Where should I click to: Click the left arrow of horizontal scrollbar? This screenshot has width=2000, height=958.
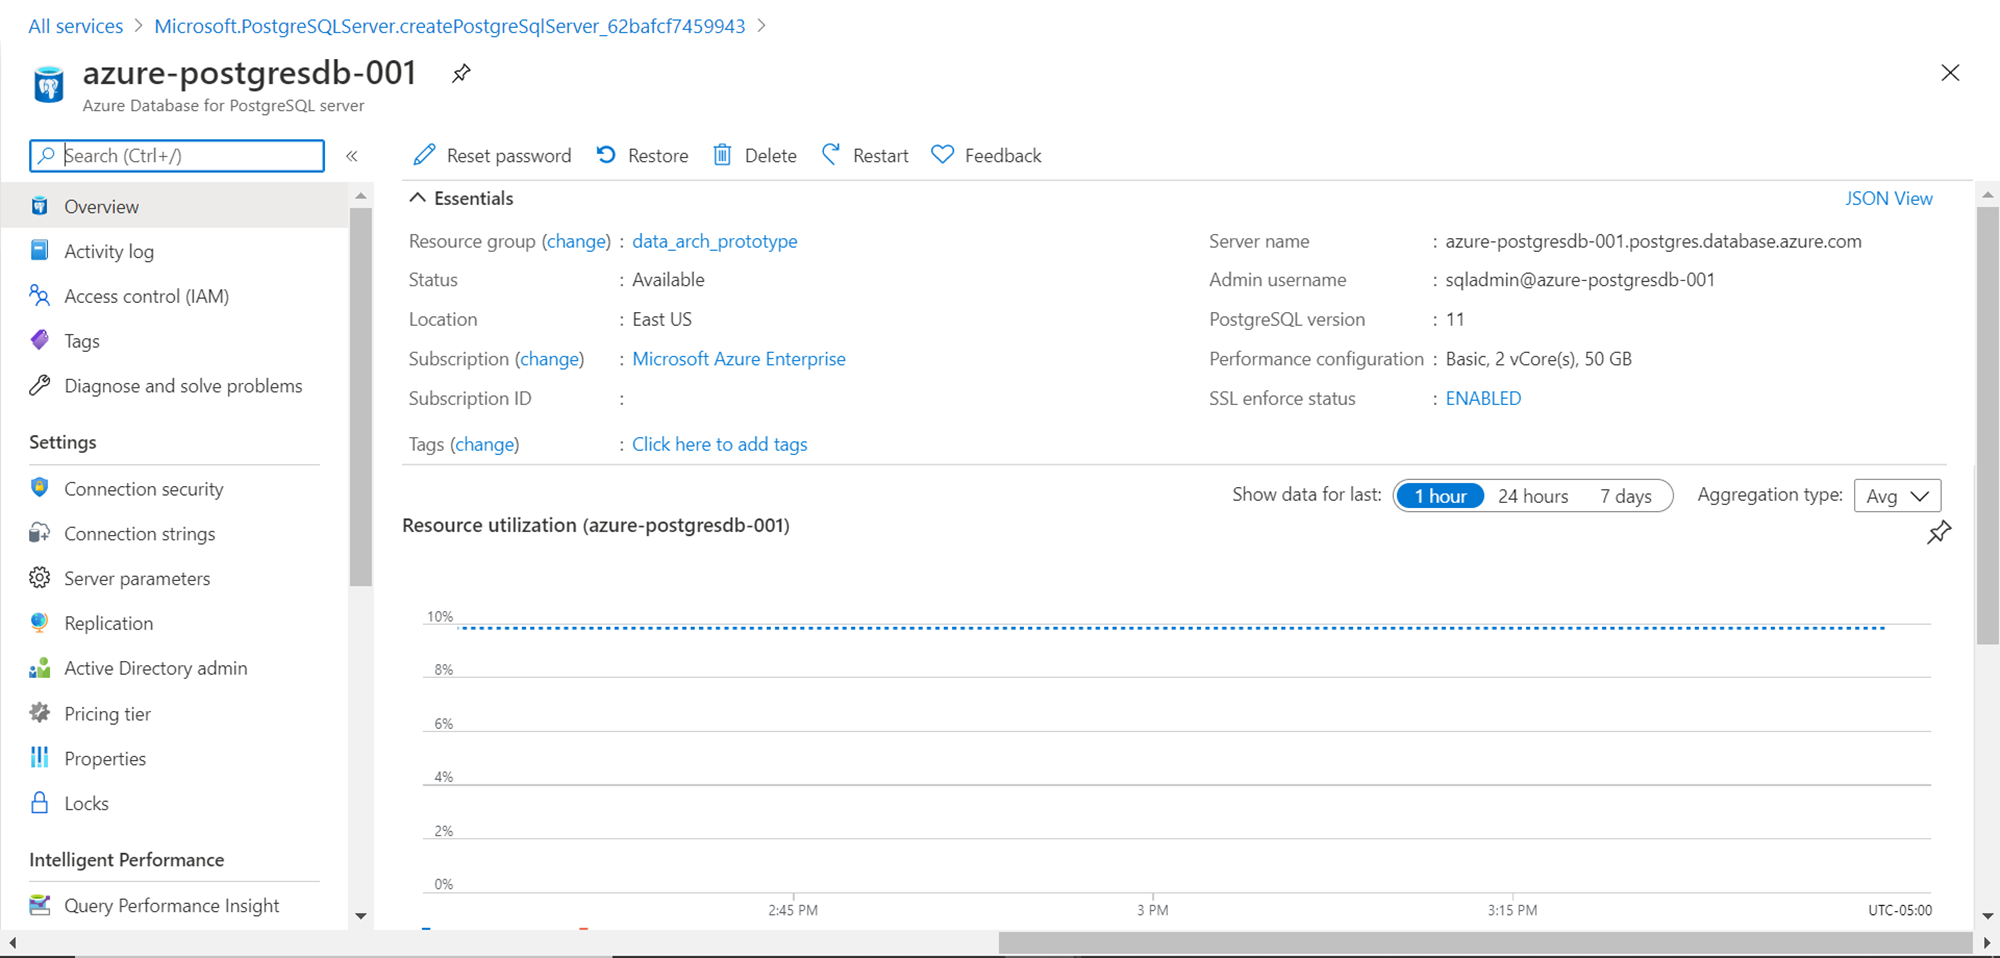pyautogui.click(x=12, y=943)
